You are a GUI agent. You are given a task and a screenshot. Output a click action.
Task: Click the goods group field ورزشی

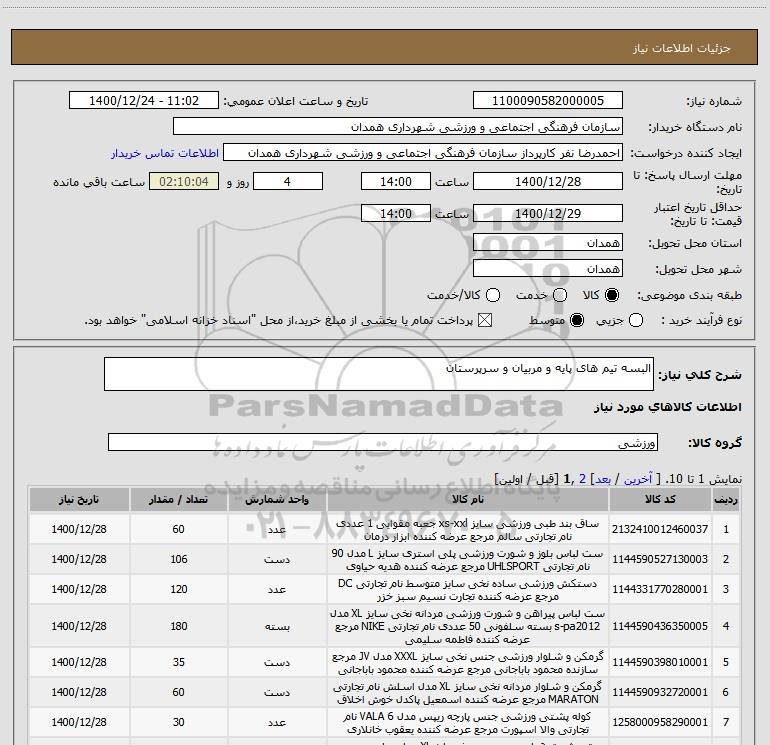pos(383,442)
